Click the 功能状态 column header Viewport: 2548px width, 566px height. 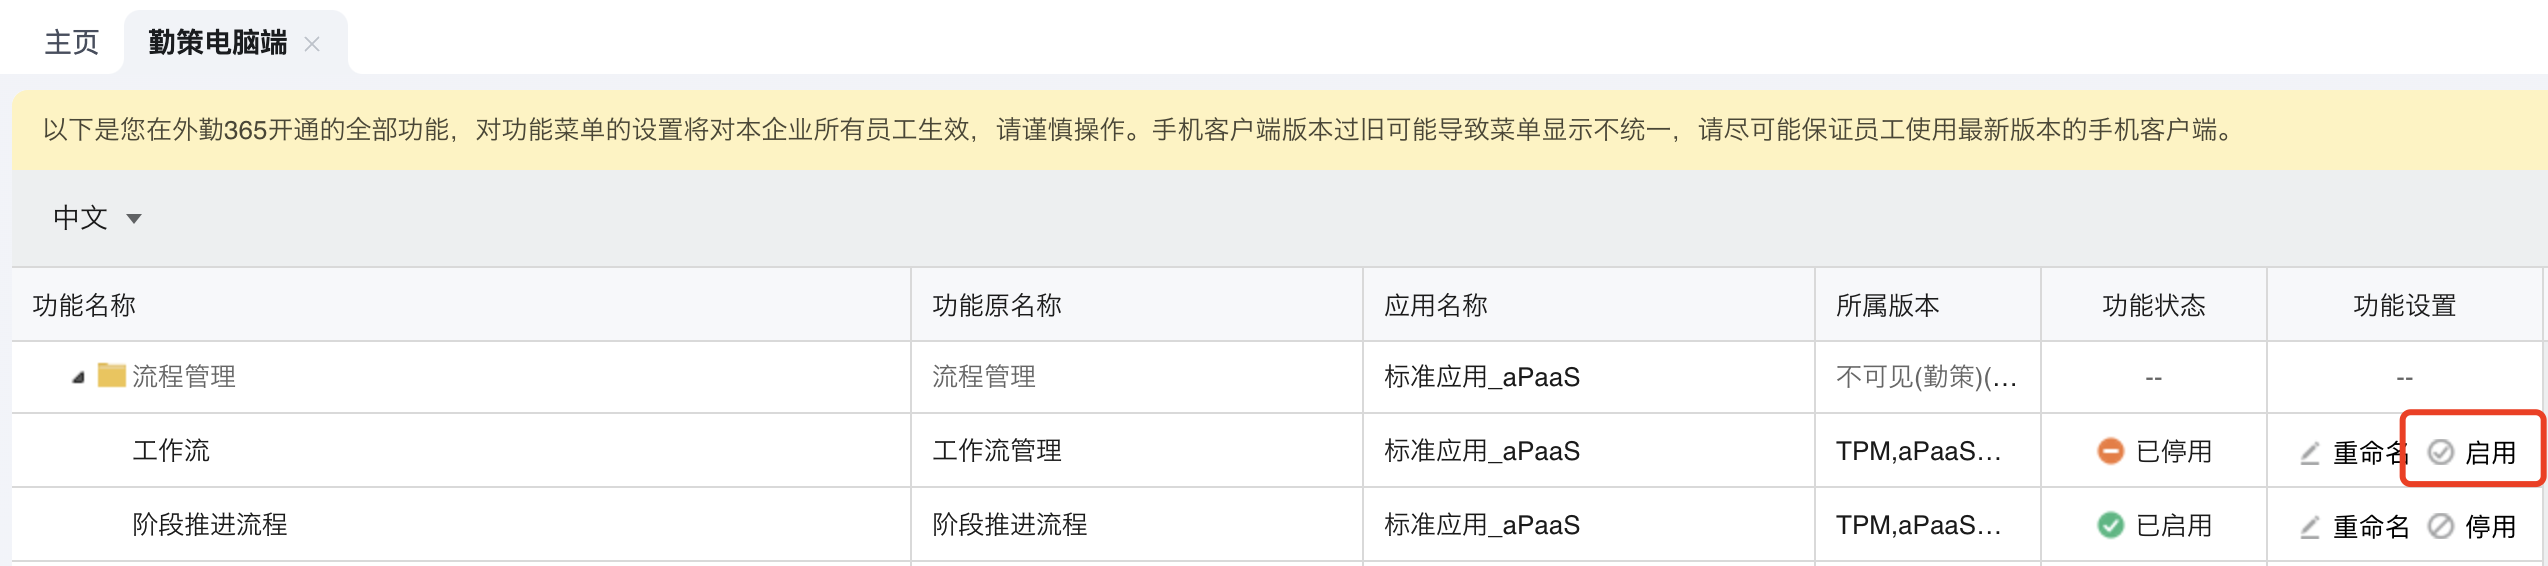point(2154,305)
